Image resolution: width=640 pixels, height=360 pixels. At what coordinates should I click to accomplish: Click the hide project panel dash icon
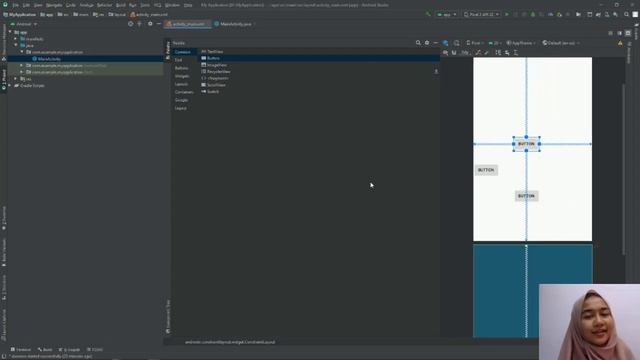tap(159, 24)
